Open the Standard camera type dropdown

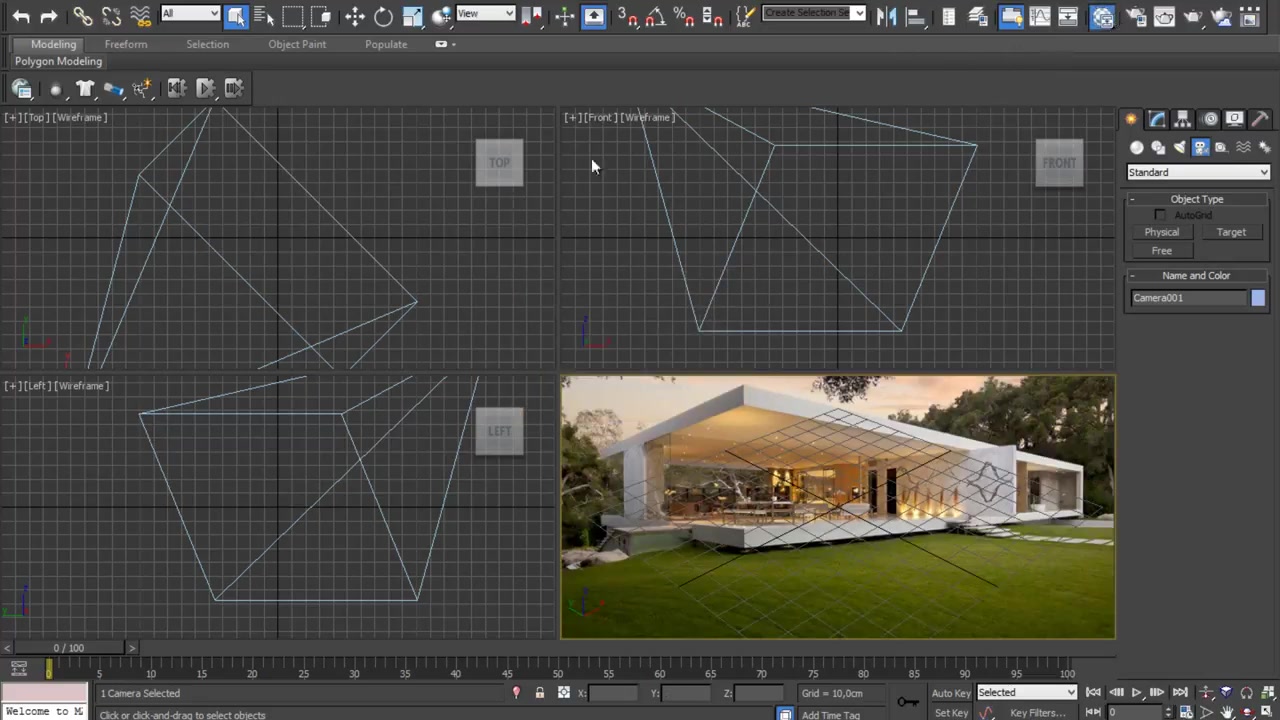pyautogui.click(x=1197, y=172)
